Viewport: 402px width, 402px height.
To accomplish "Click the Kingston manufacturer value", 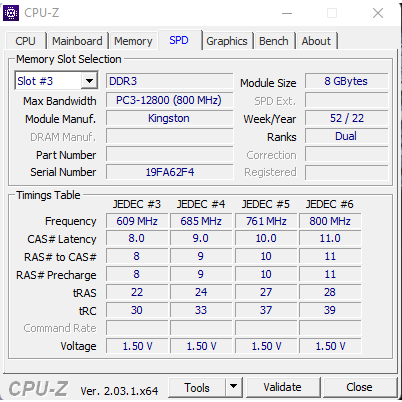I will click(x=169, y=118).
